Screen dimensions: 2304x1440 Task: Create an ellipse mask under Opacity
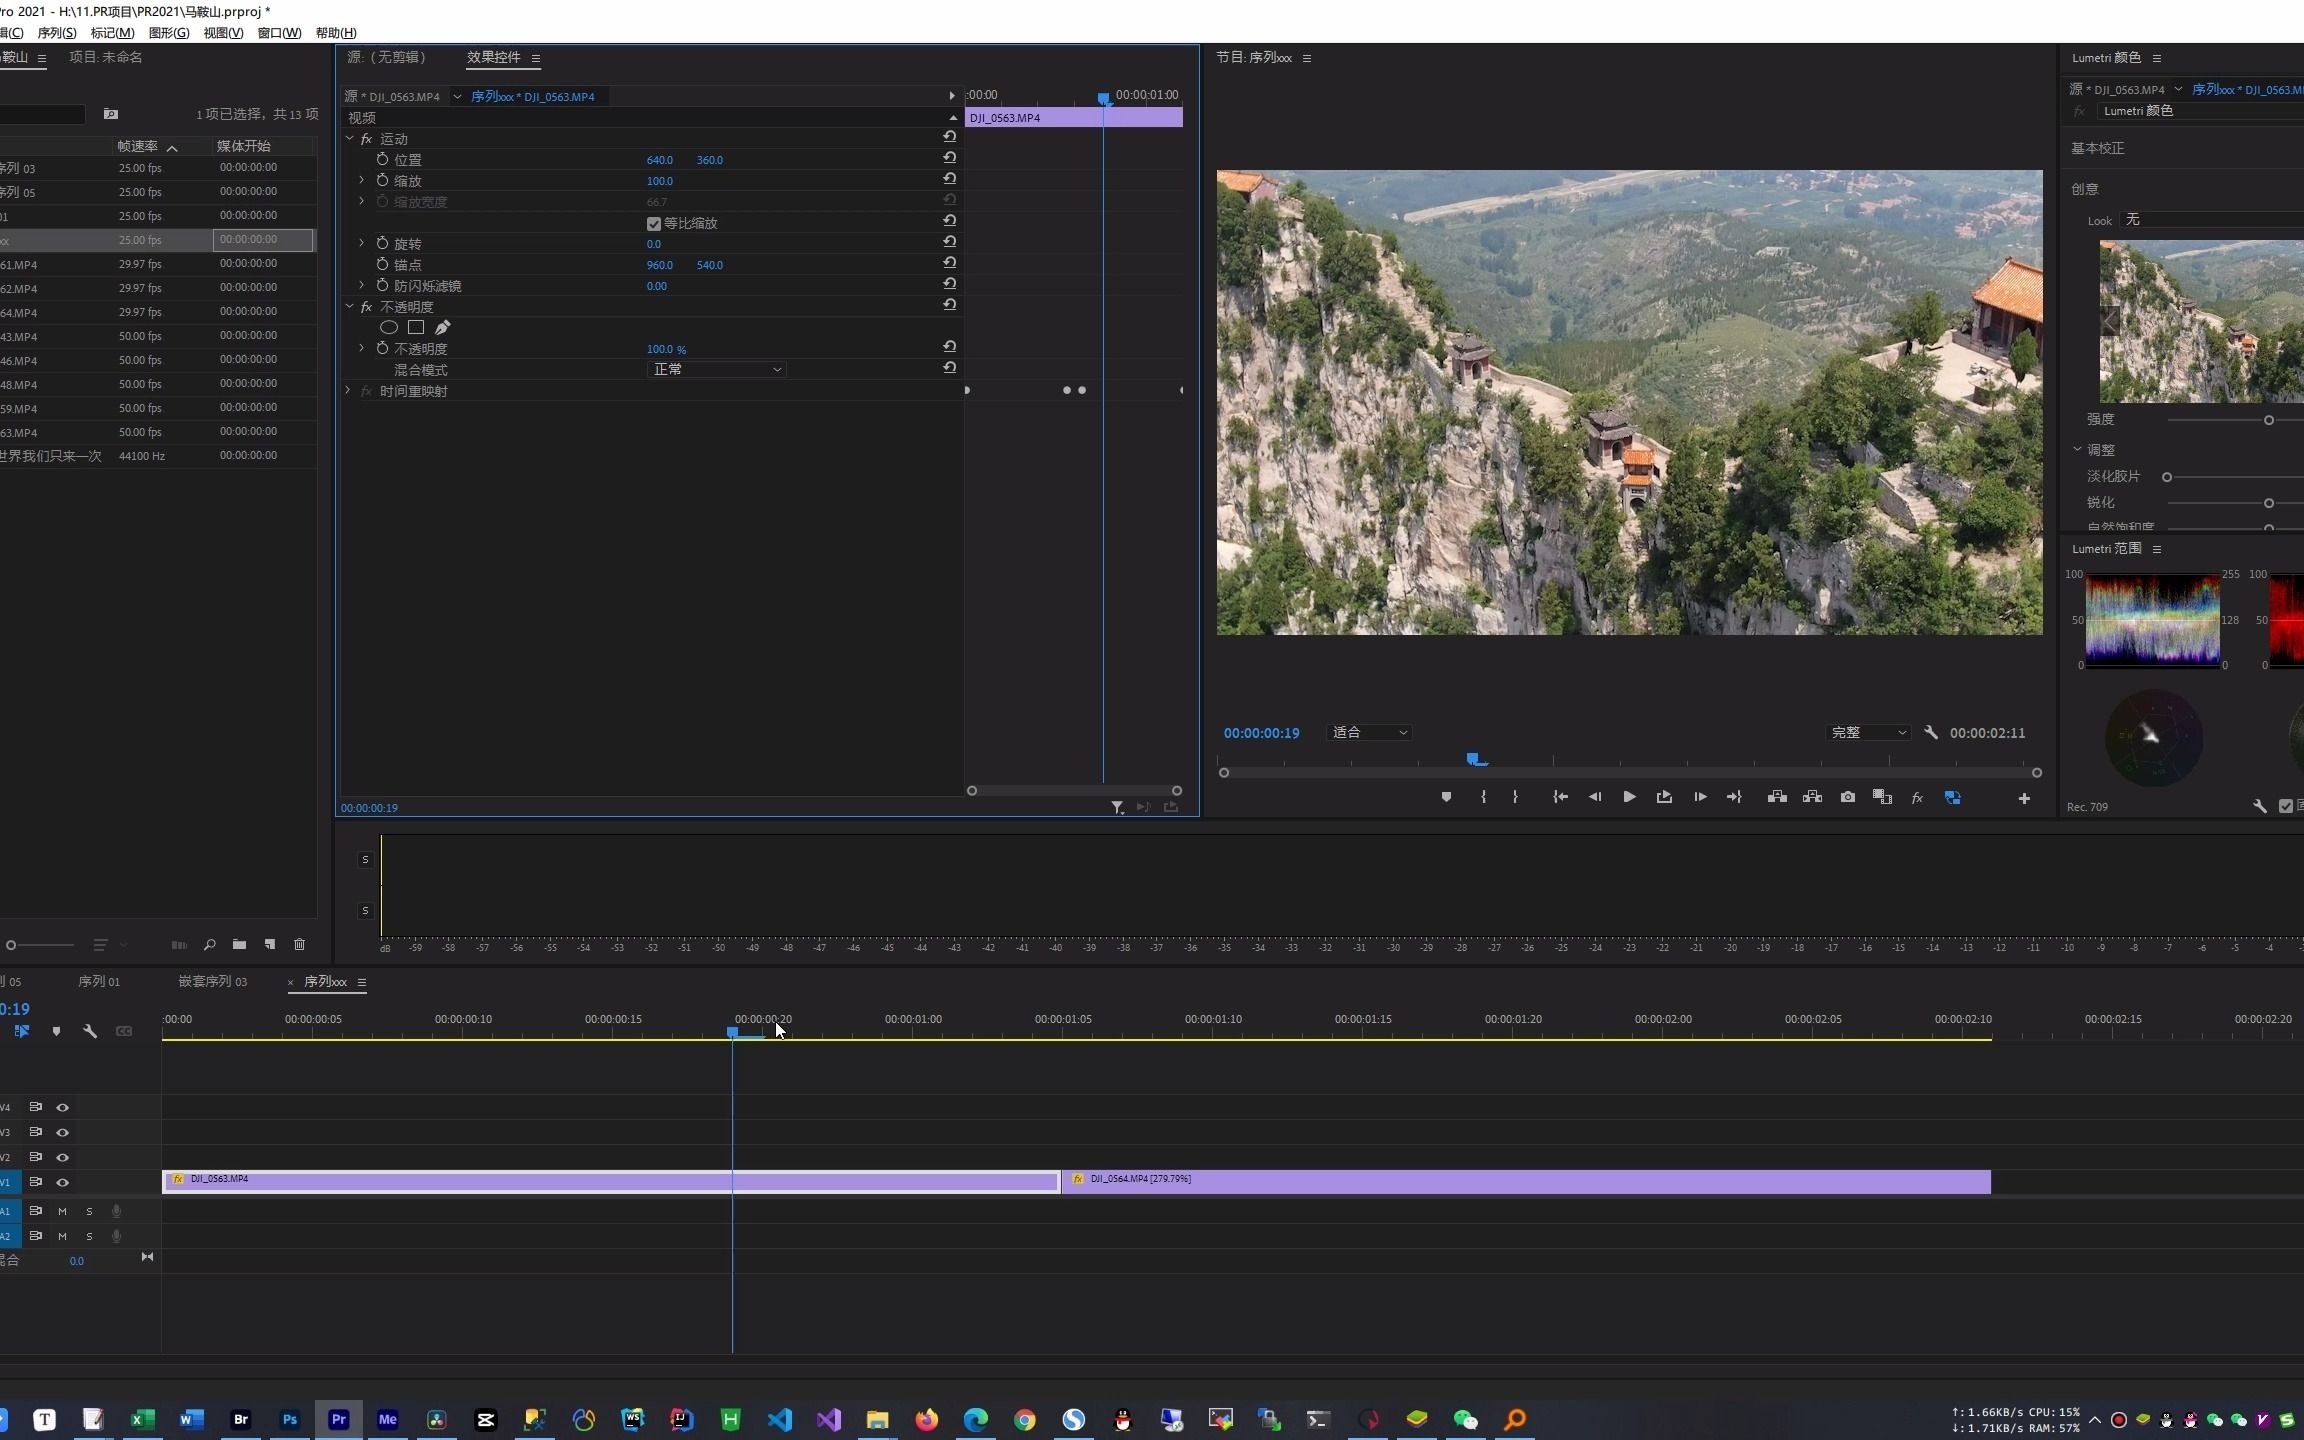point(389,327)
